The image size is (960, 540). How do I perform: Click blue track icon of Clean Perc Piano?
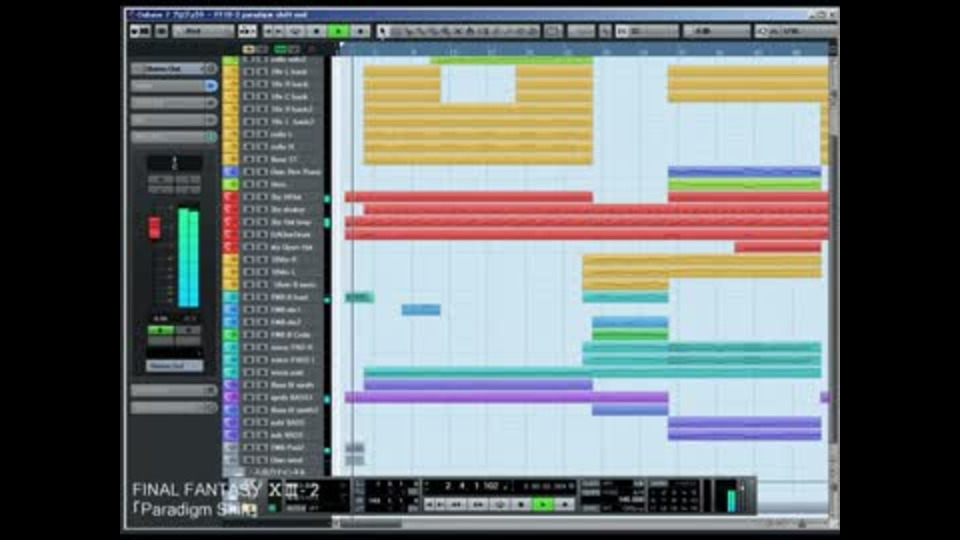231,172
